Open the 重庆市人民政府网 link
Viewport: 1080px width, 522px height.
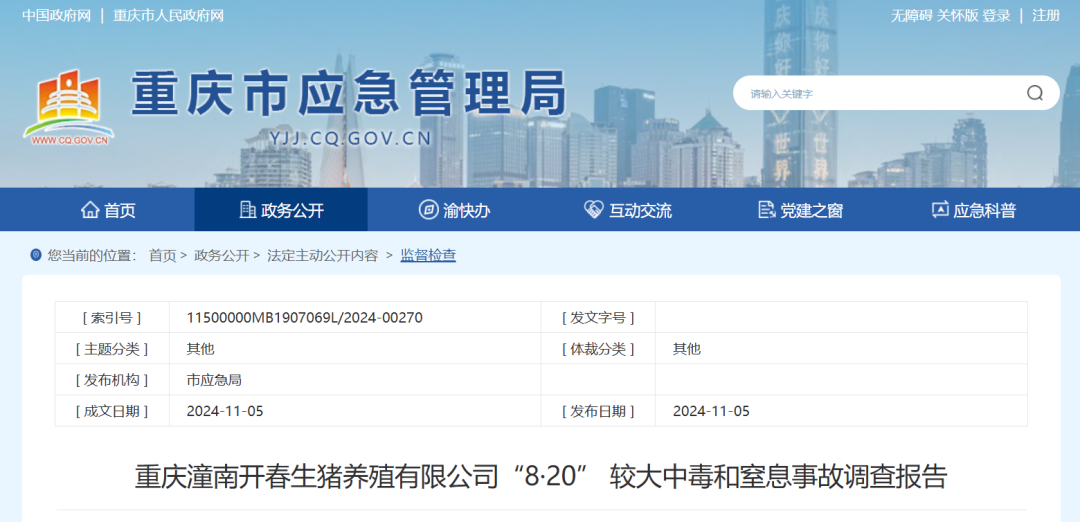tap(168, 16)
